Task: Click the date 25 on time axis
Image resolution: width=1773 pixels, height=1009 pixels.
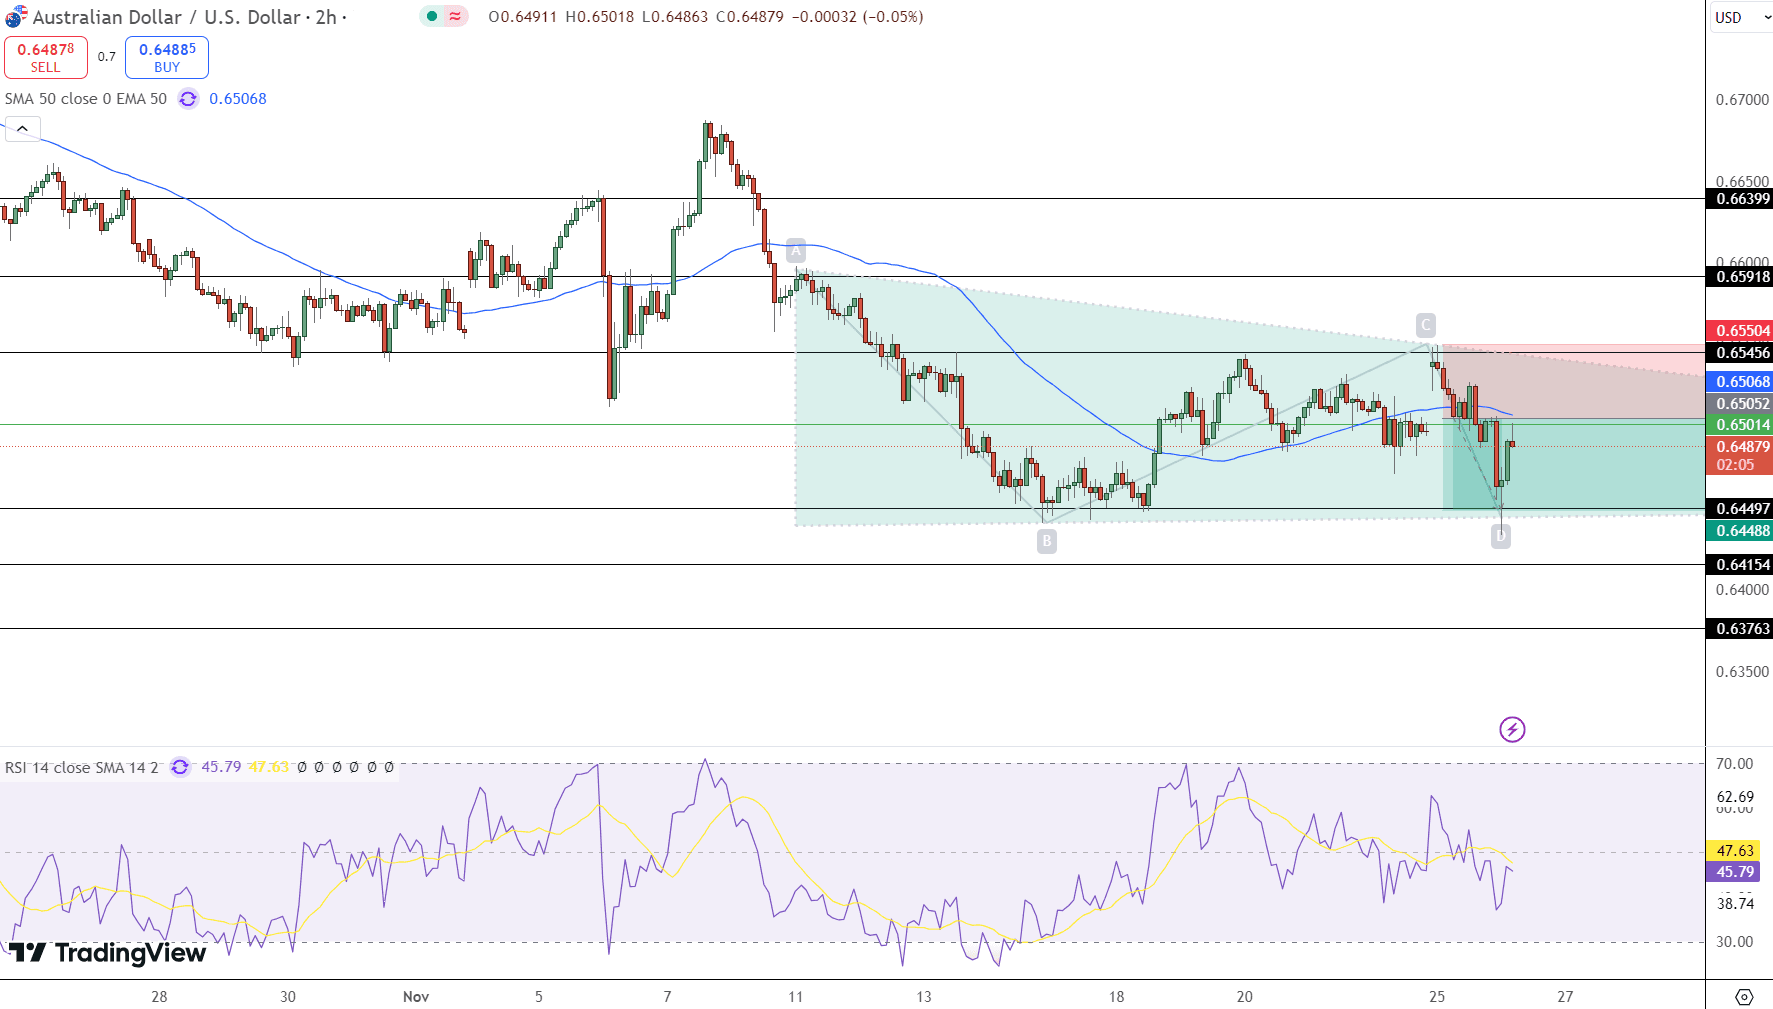Action: [1437, 997]
